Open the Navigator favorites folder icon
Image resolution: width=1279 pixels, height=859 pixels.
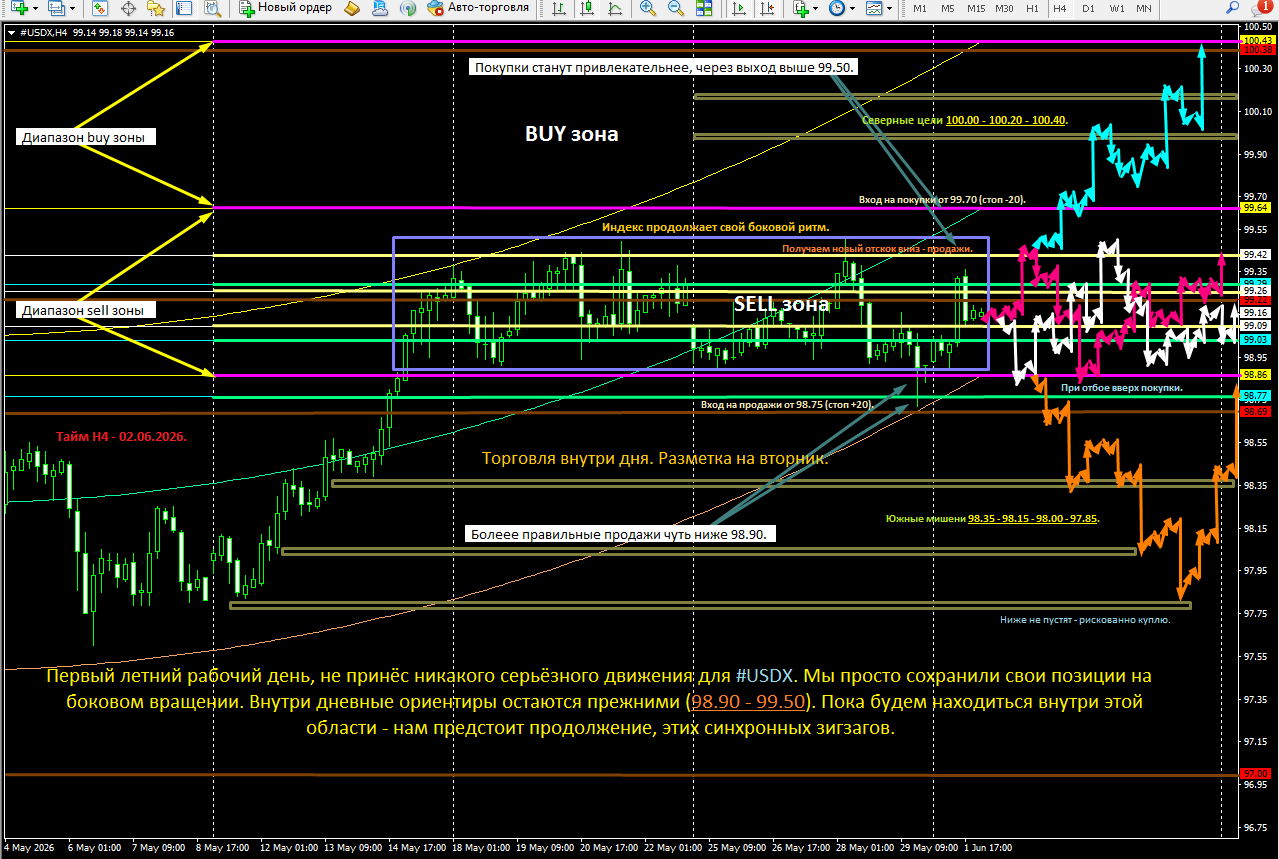coord(155,8)
